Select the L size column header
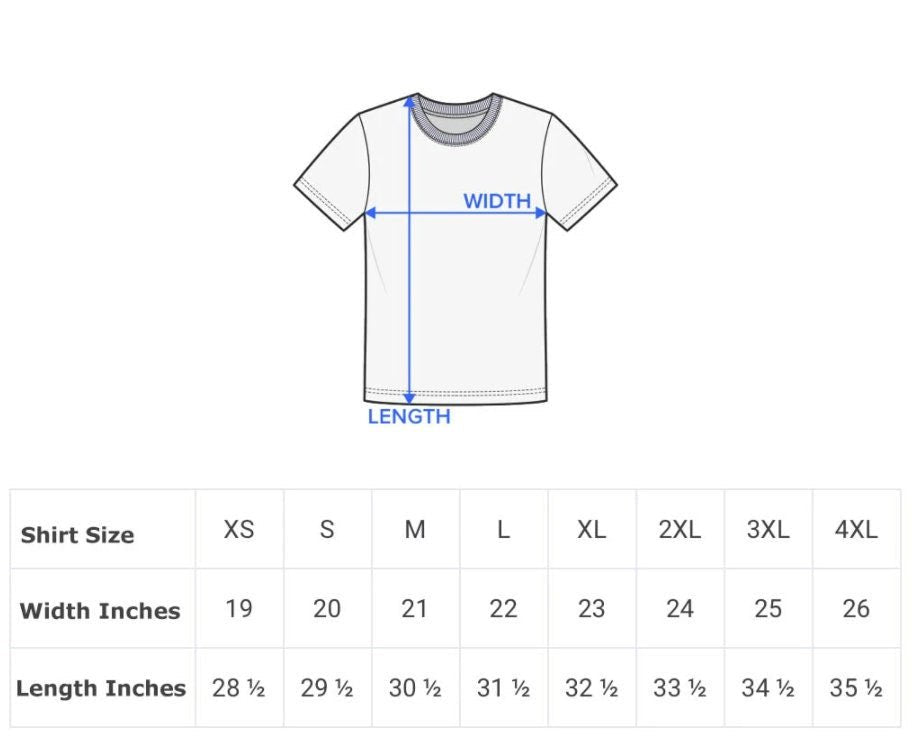The width and height of the screenshot is (920, 750). [x=503, y=530]
